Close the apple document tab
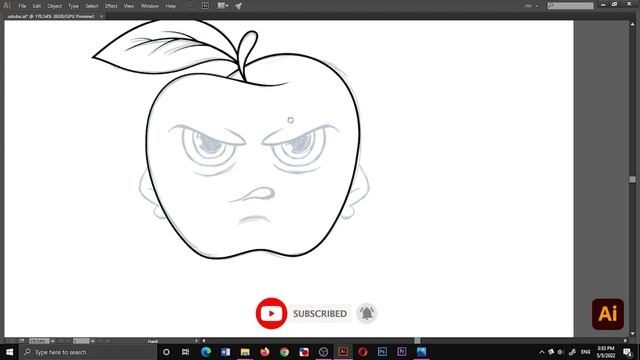 [102, 16]
